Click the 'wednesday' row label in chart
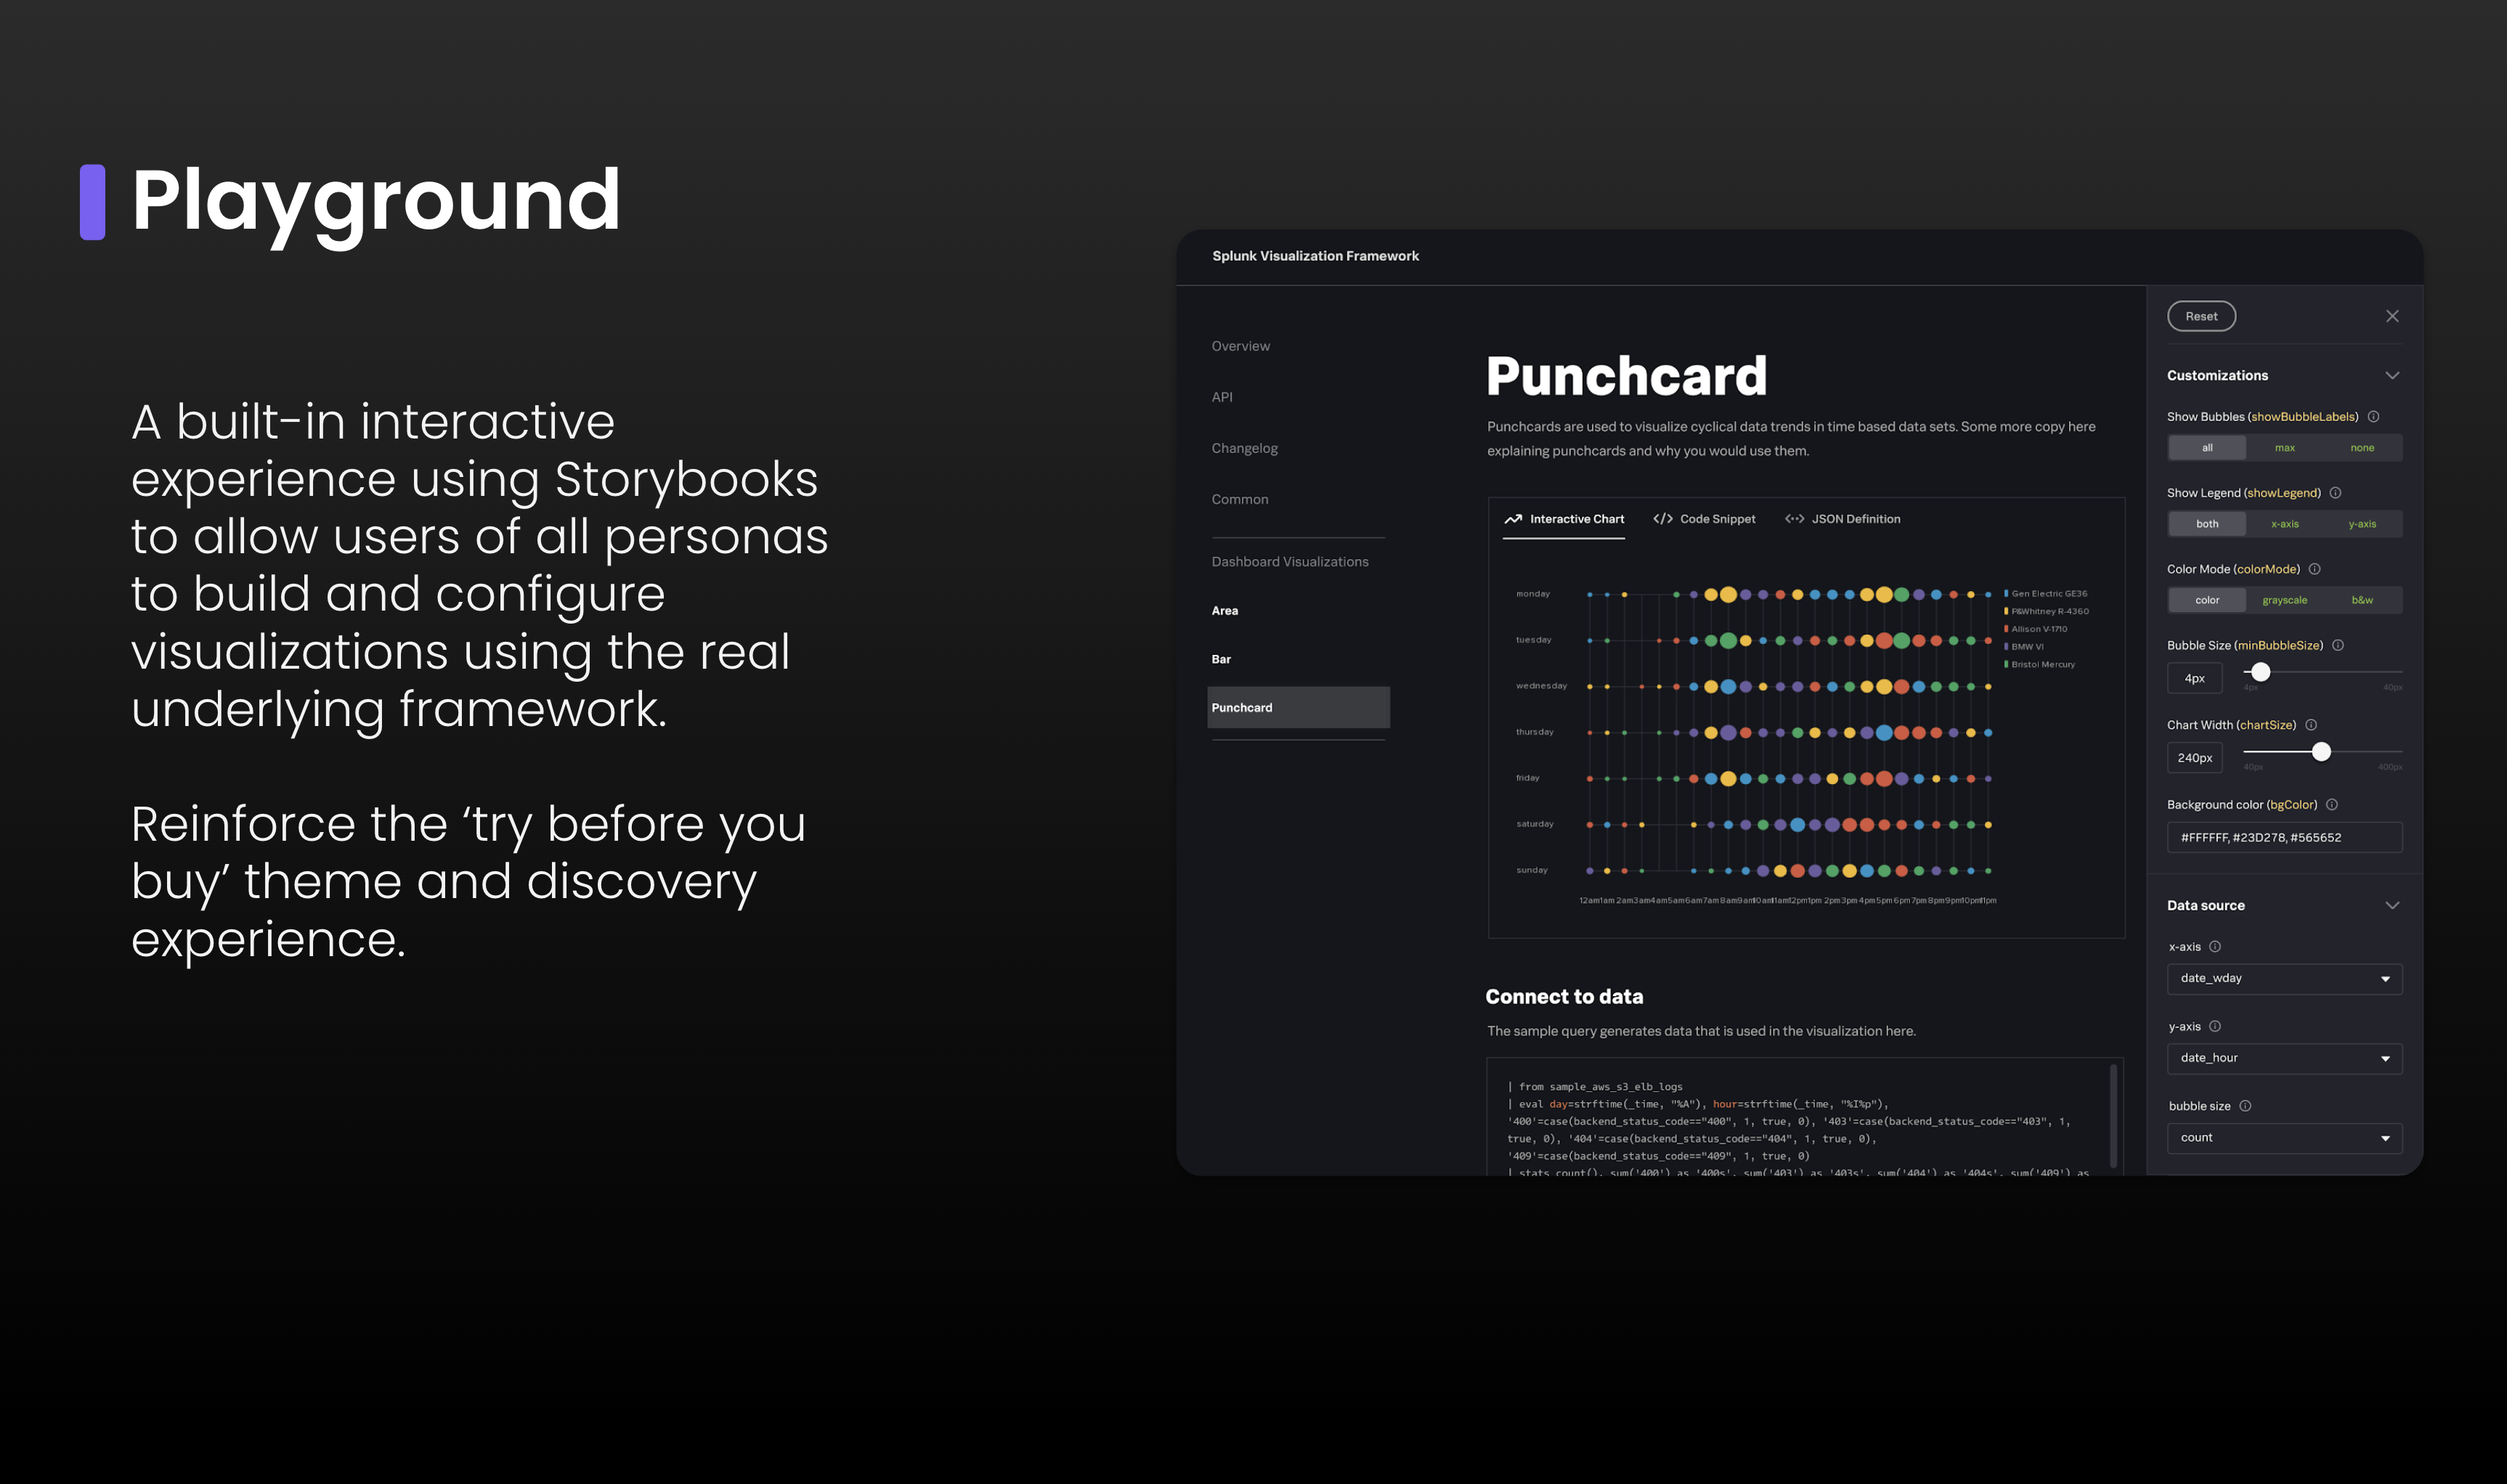The height and width of the screenshot is (1484, 2507). pyautogui.click(x=1541, y=686)
